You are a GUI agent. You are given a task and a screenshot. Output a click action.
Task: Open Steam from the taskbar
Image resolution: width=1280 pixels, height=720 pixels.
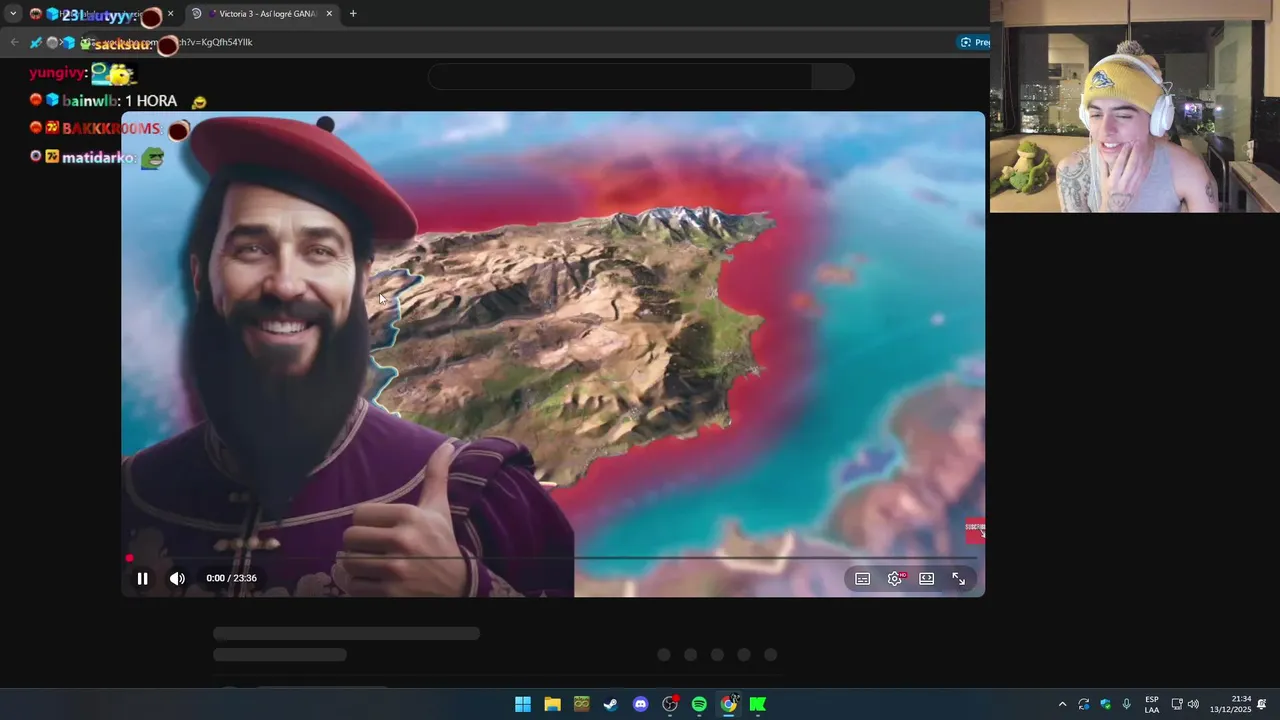click(611, 704)
